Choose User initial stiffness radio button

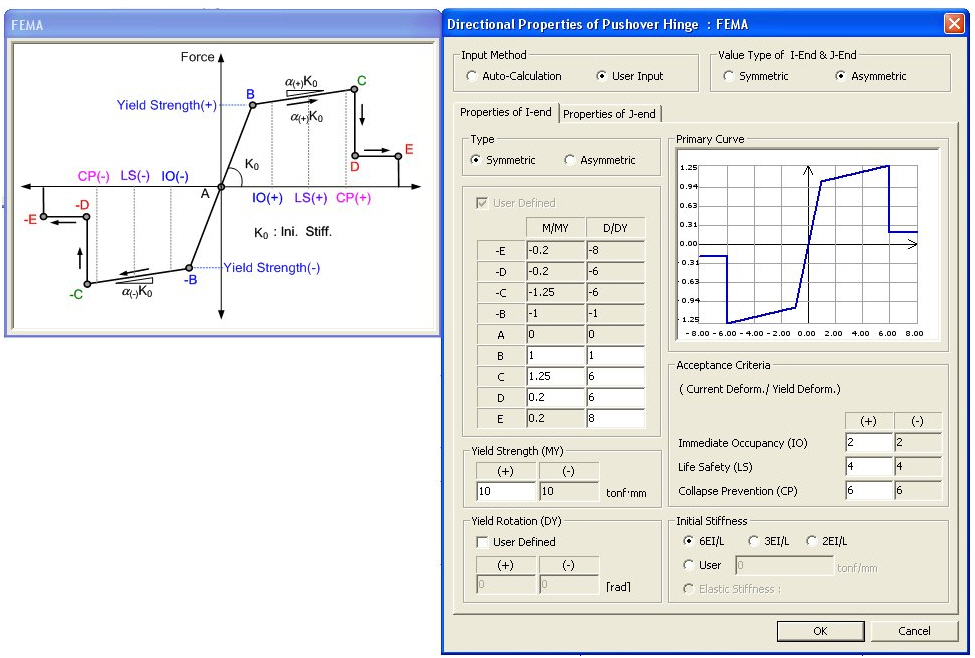[688, 565]
